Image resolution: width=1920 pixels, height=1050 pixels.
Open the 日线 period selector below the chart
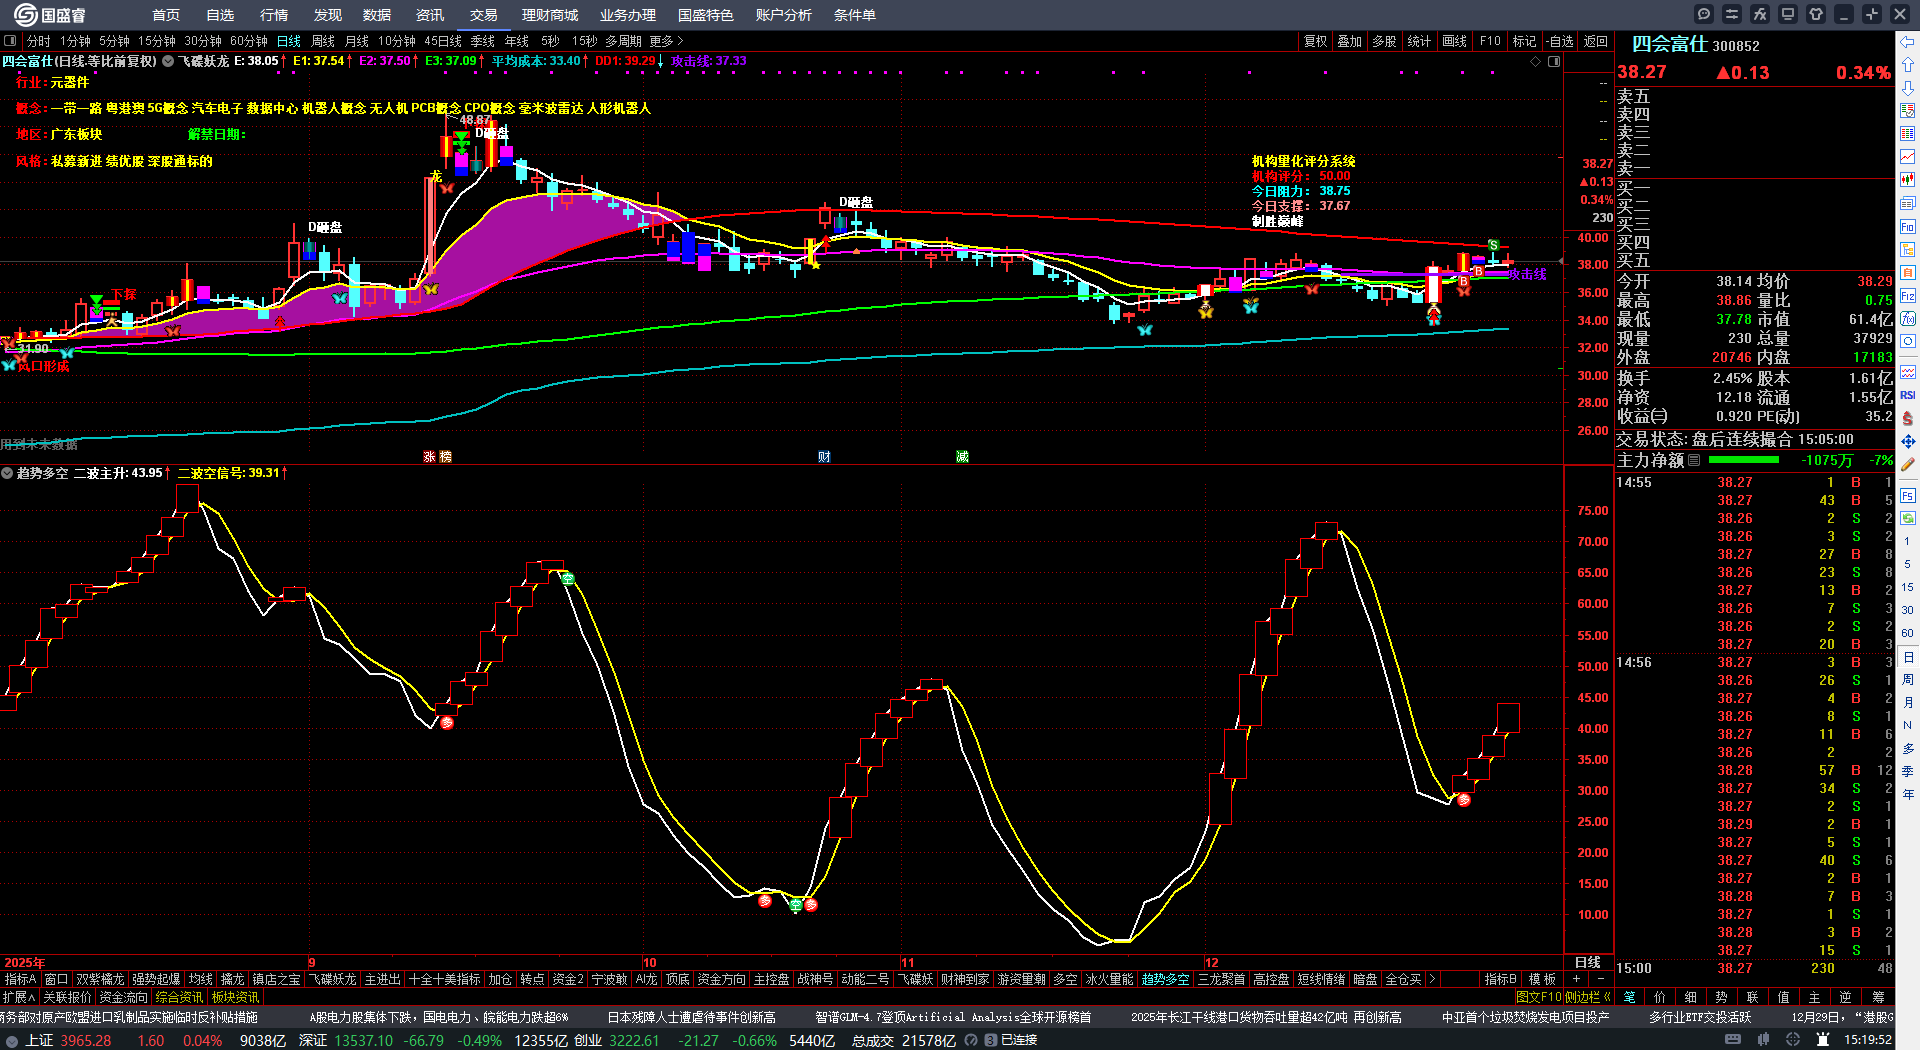click(1587, 962)
